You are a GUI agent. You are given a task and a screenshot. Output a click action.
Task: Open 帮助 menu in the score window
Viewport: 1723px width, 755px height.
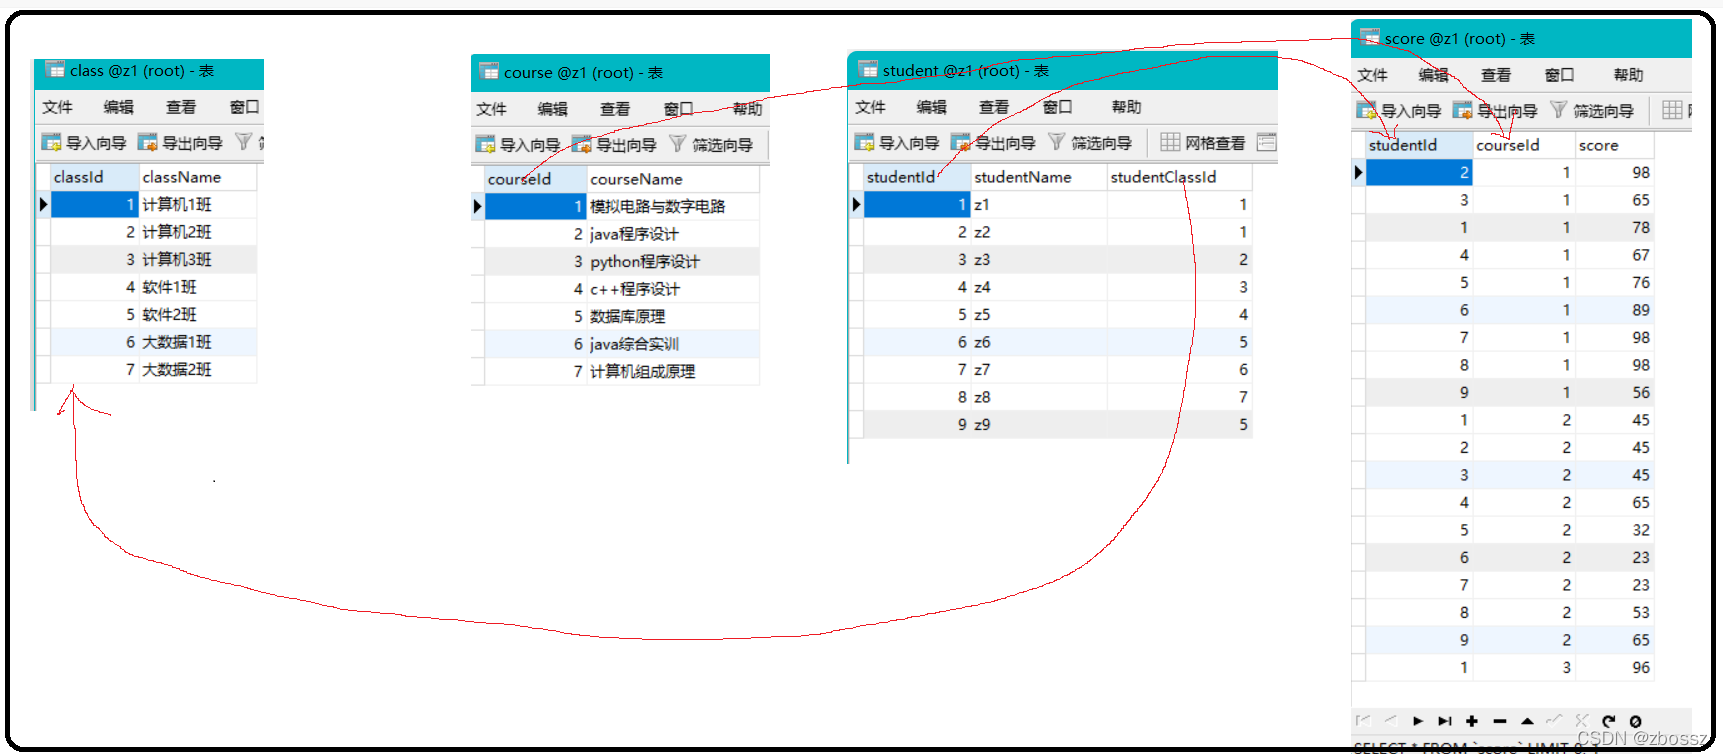pos(1628,75)
